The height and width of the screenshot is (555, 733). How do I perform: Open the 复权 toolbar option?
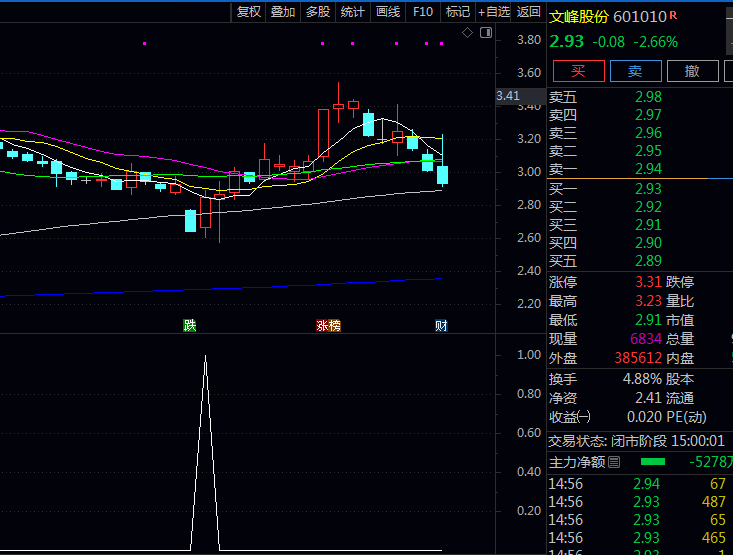pos(249,12)
